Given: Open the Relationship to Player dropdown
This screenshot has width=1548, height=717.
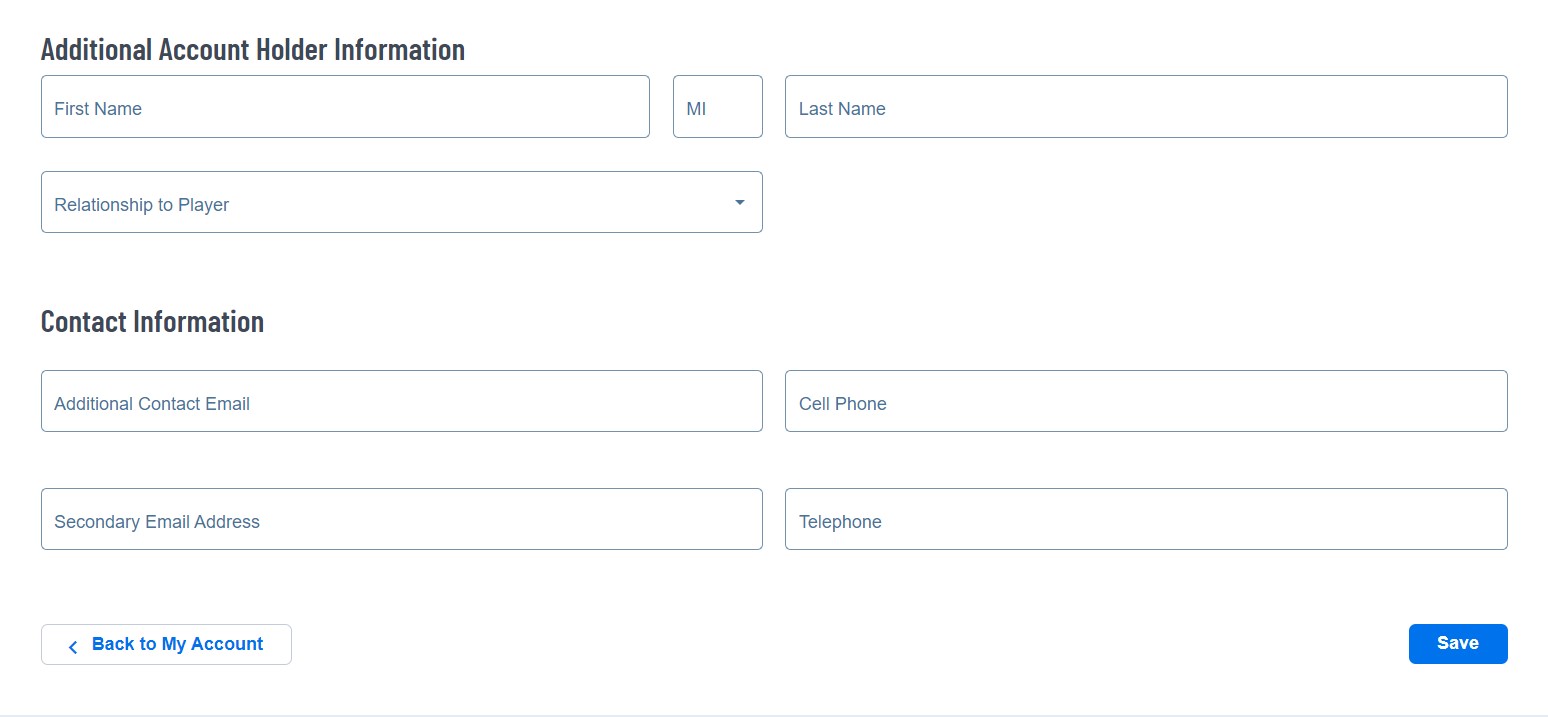Looking at the screenshot, I should pos(400,203).
